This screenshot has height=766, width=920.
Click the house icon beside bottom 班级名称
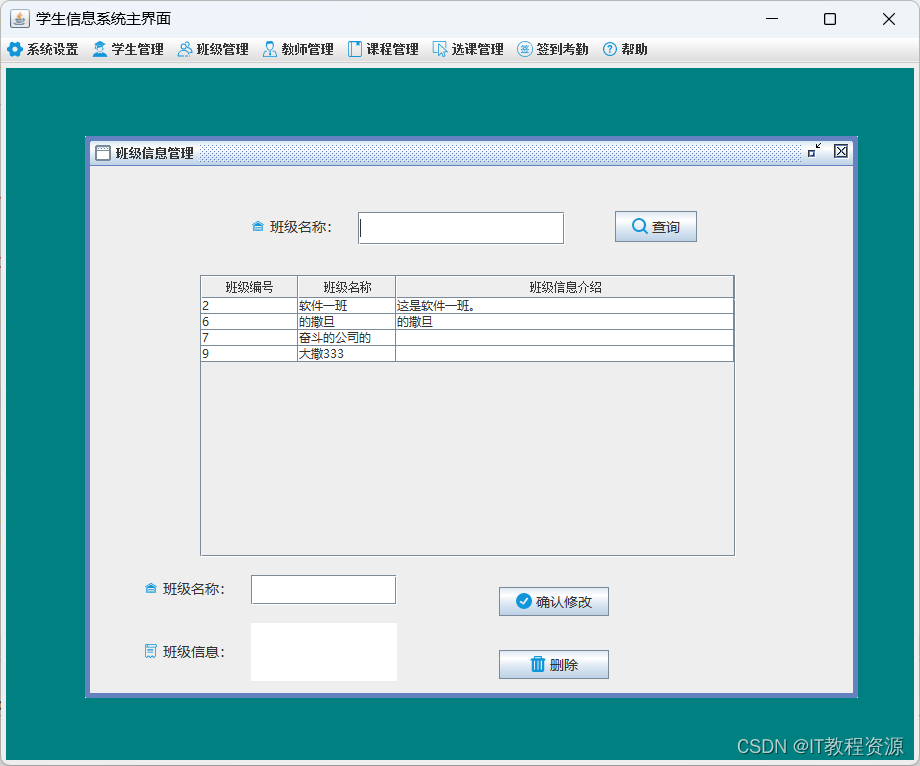coord(151,588)
